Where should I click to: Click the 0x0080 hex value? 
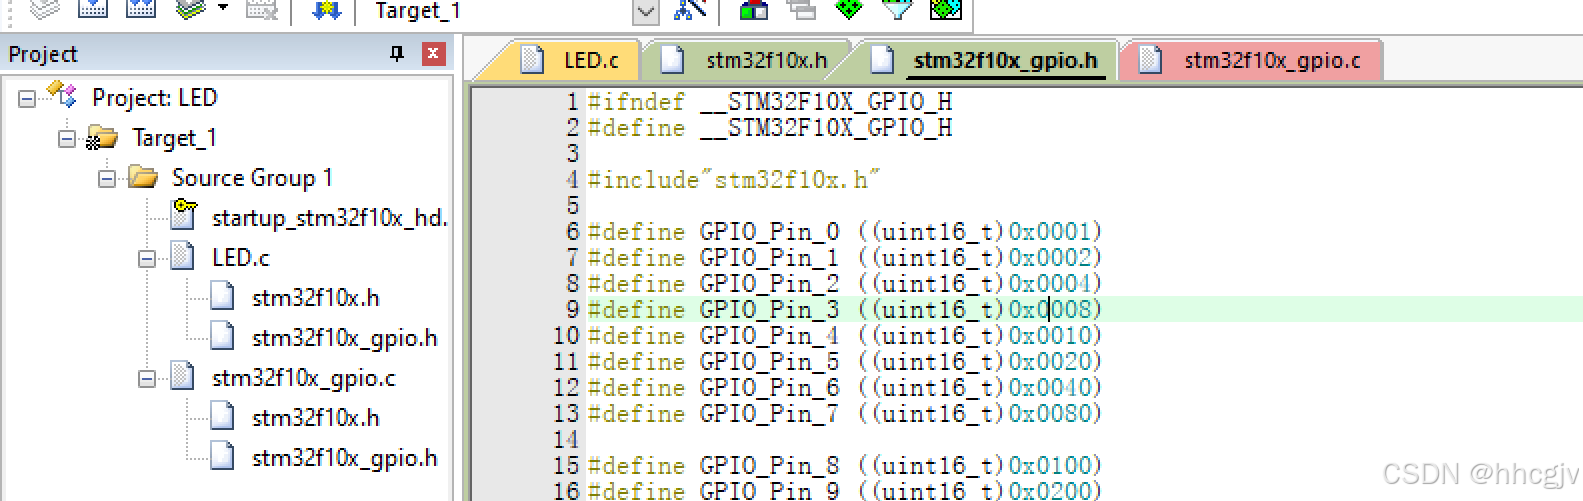pyautogui.click(x=1050, y=414)
